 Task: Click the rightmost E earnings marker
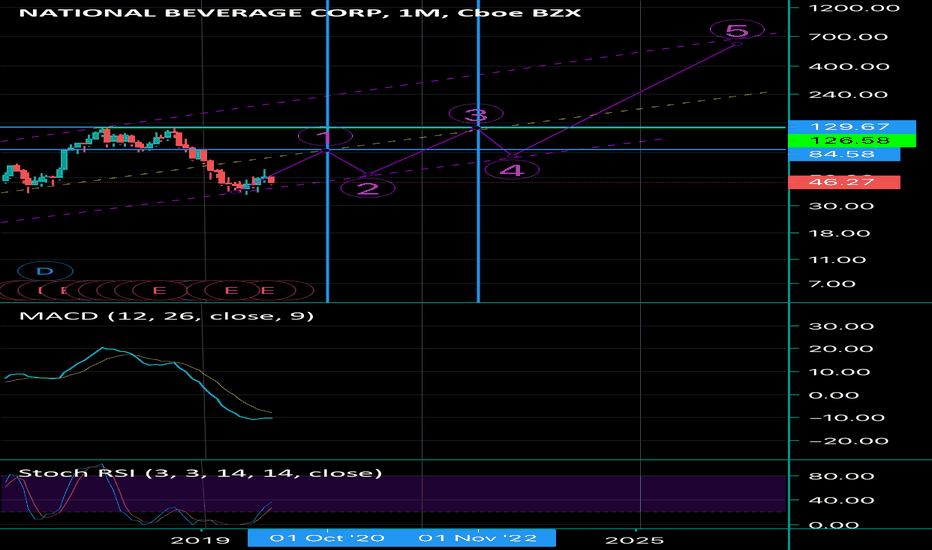(x=267, y=290)
